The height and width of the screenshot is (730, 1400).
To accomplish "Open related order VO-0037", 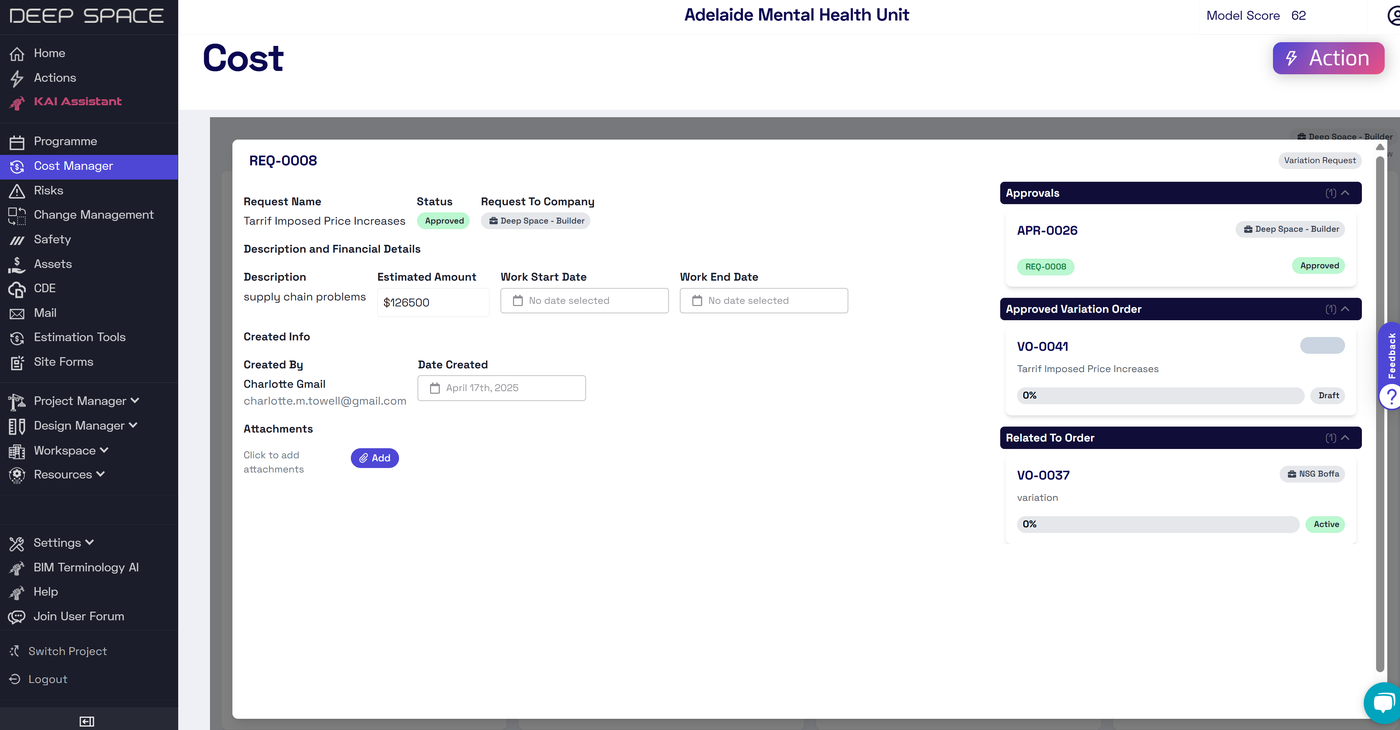I will (x=1180, y=499).
